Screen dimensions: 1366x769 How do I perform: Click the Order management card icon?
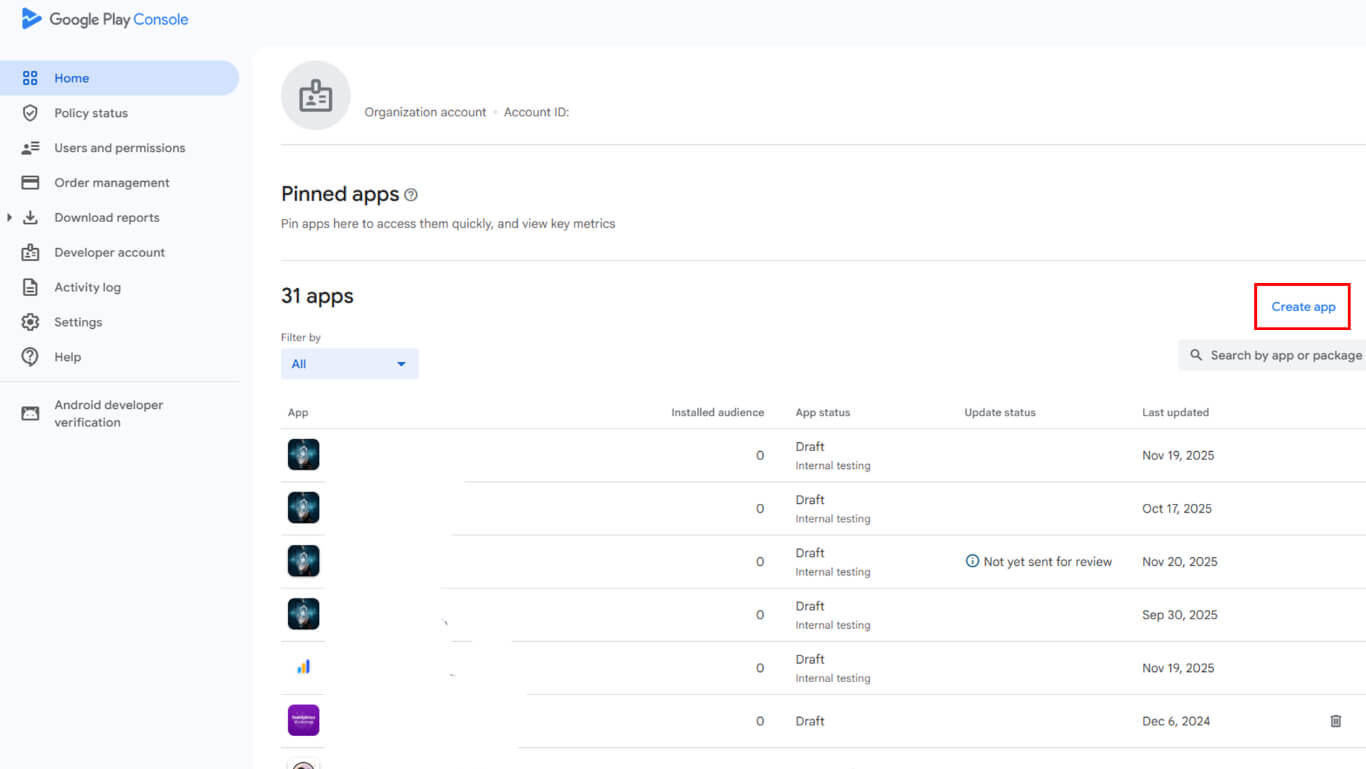tap(30, 183)
